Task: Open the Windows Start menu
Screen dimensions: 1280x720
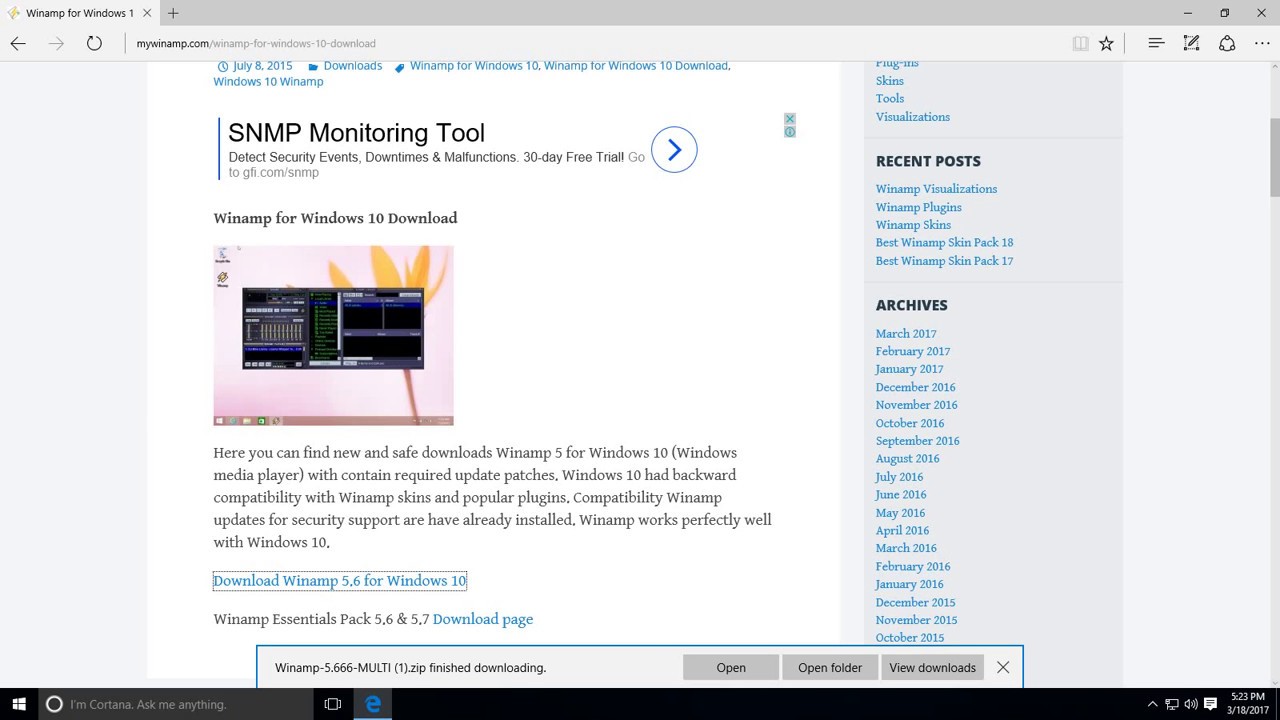Action: click(19, 704)
